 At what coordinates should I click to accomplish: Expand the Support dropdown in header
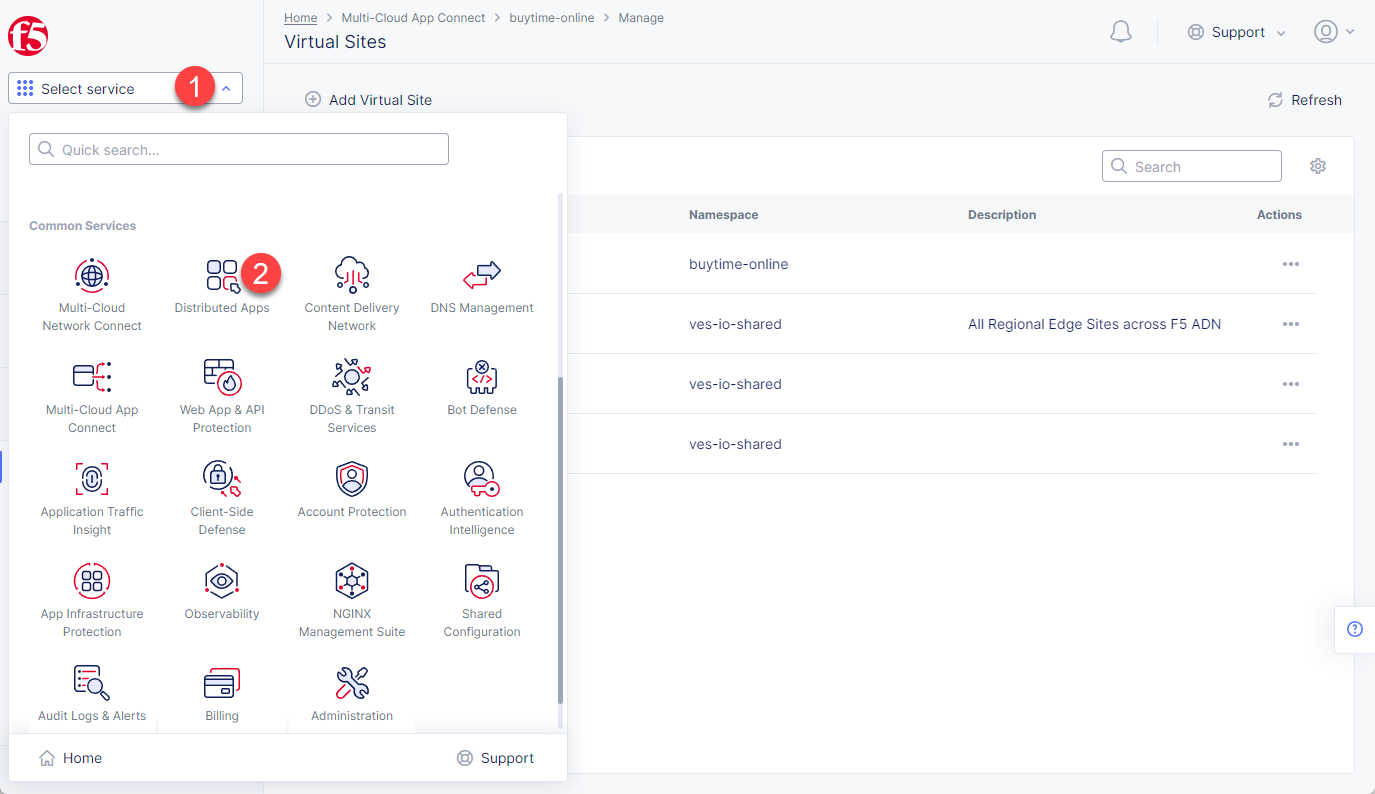pos(1236,32)
